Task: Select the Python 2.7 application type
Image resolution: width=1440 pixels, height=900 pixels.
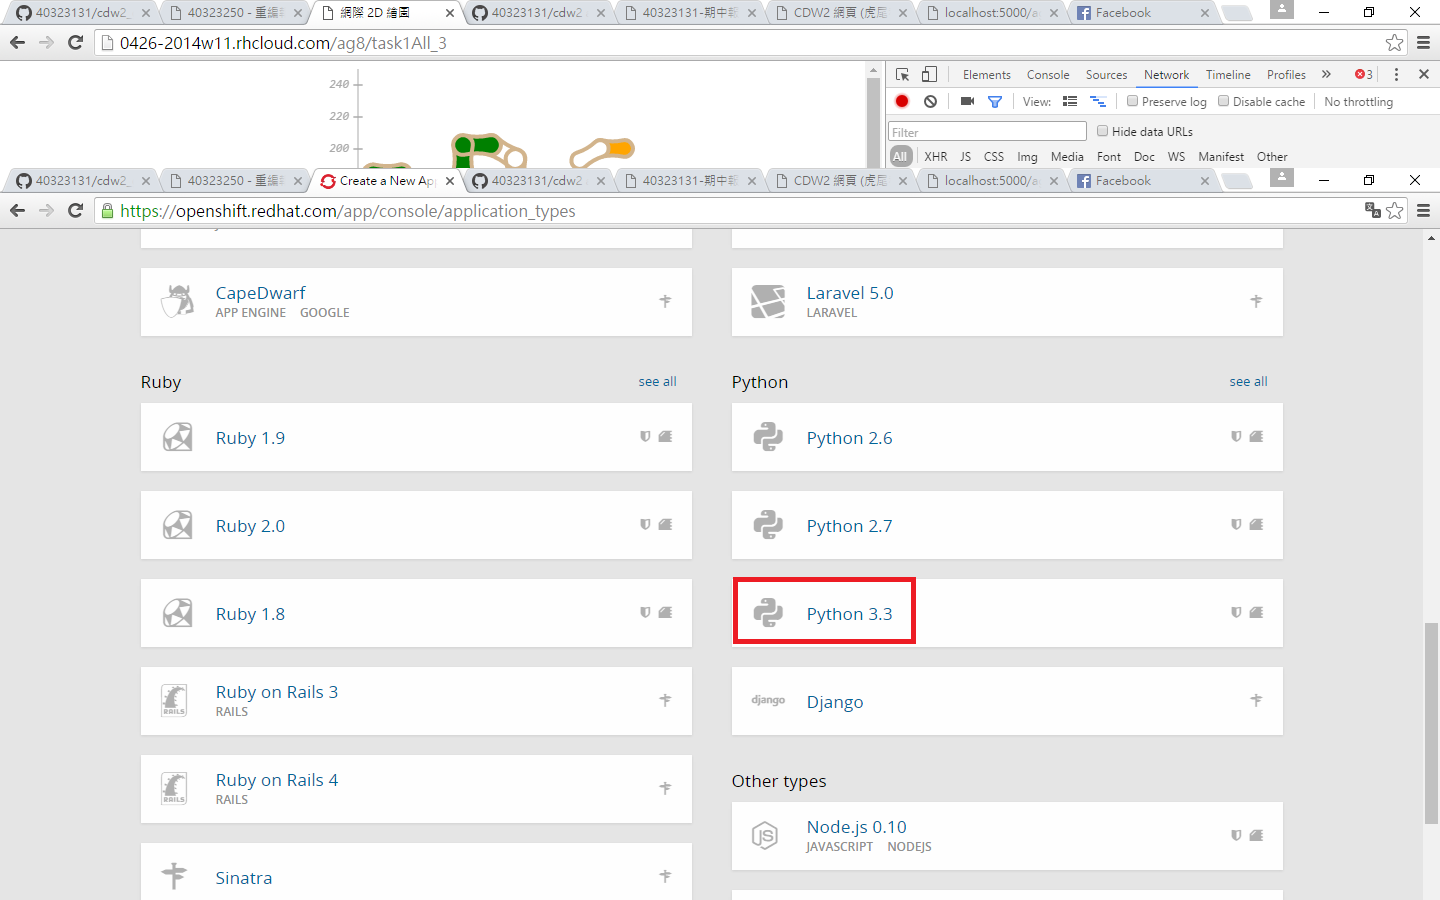Action: (x=1006, y=525)
